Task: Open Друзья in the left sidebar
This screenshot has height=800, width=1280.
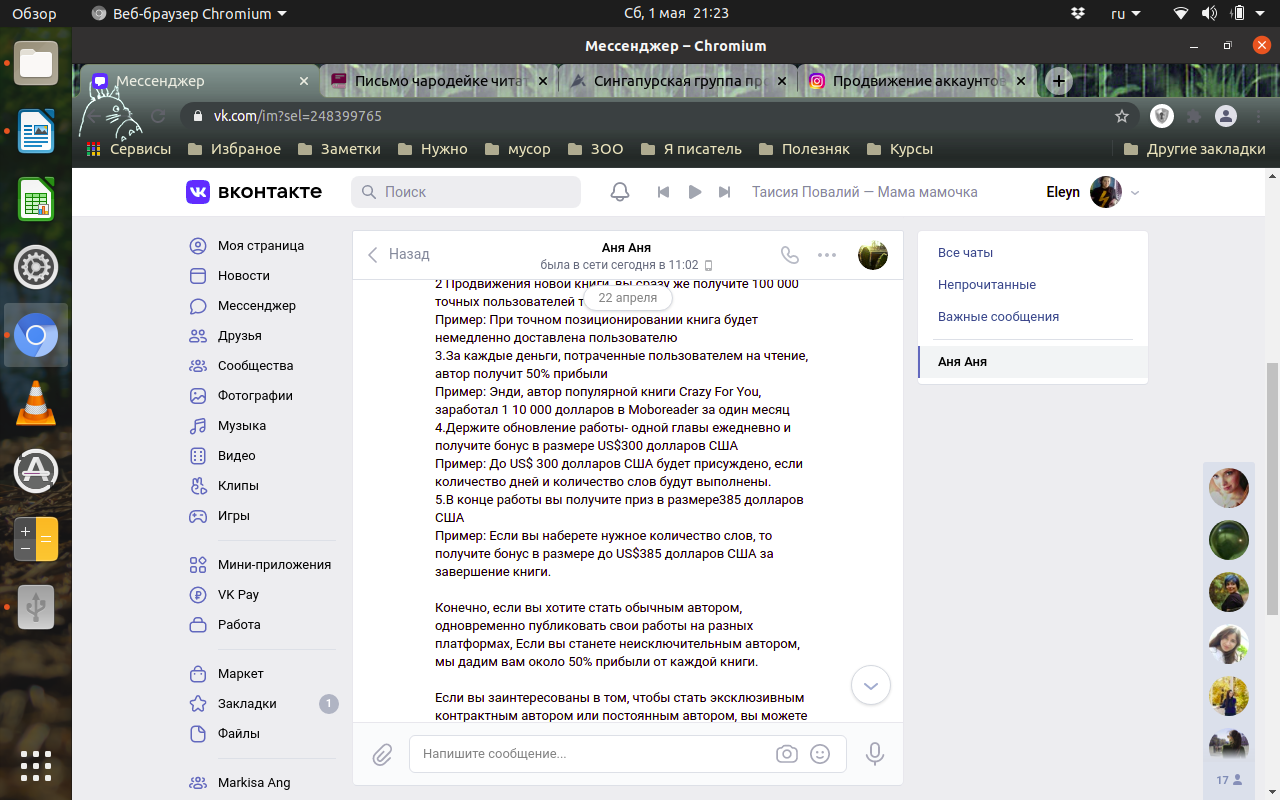Action: [239, 336]
